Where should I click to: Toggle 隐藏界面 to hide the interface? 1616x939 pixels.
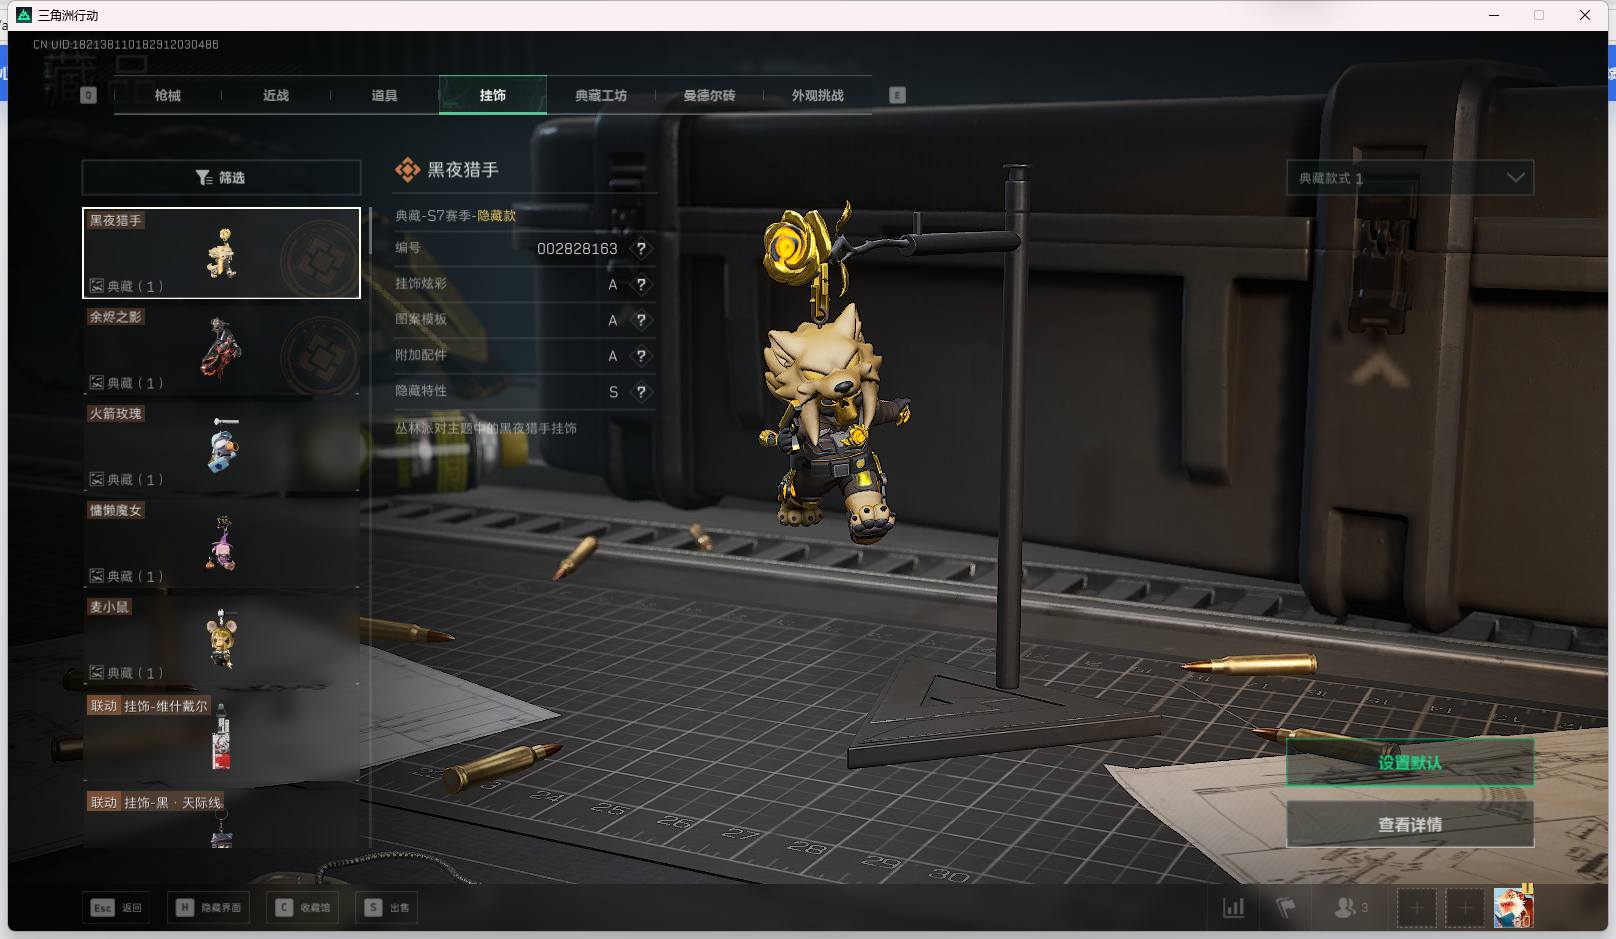[210, 907]
